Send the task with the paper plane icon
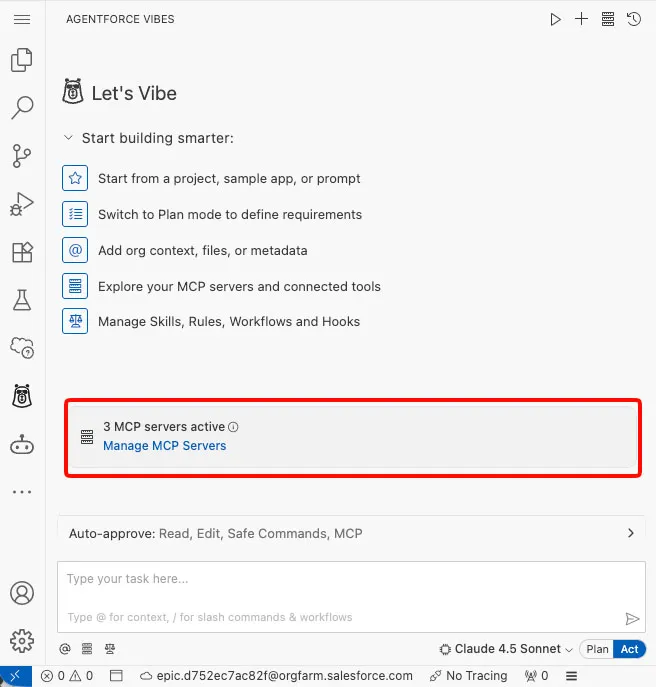 pyautogui.click(x=632, y=619)
